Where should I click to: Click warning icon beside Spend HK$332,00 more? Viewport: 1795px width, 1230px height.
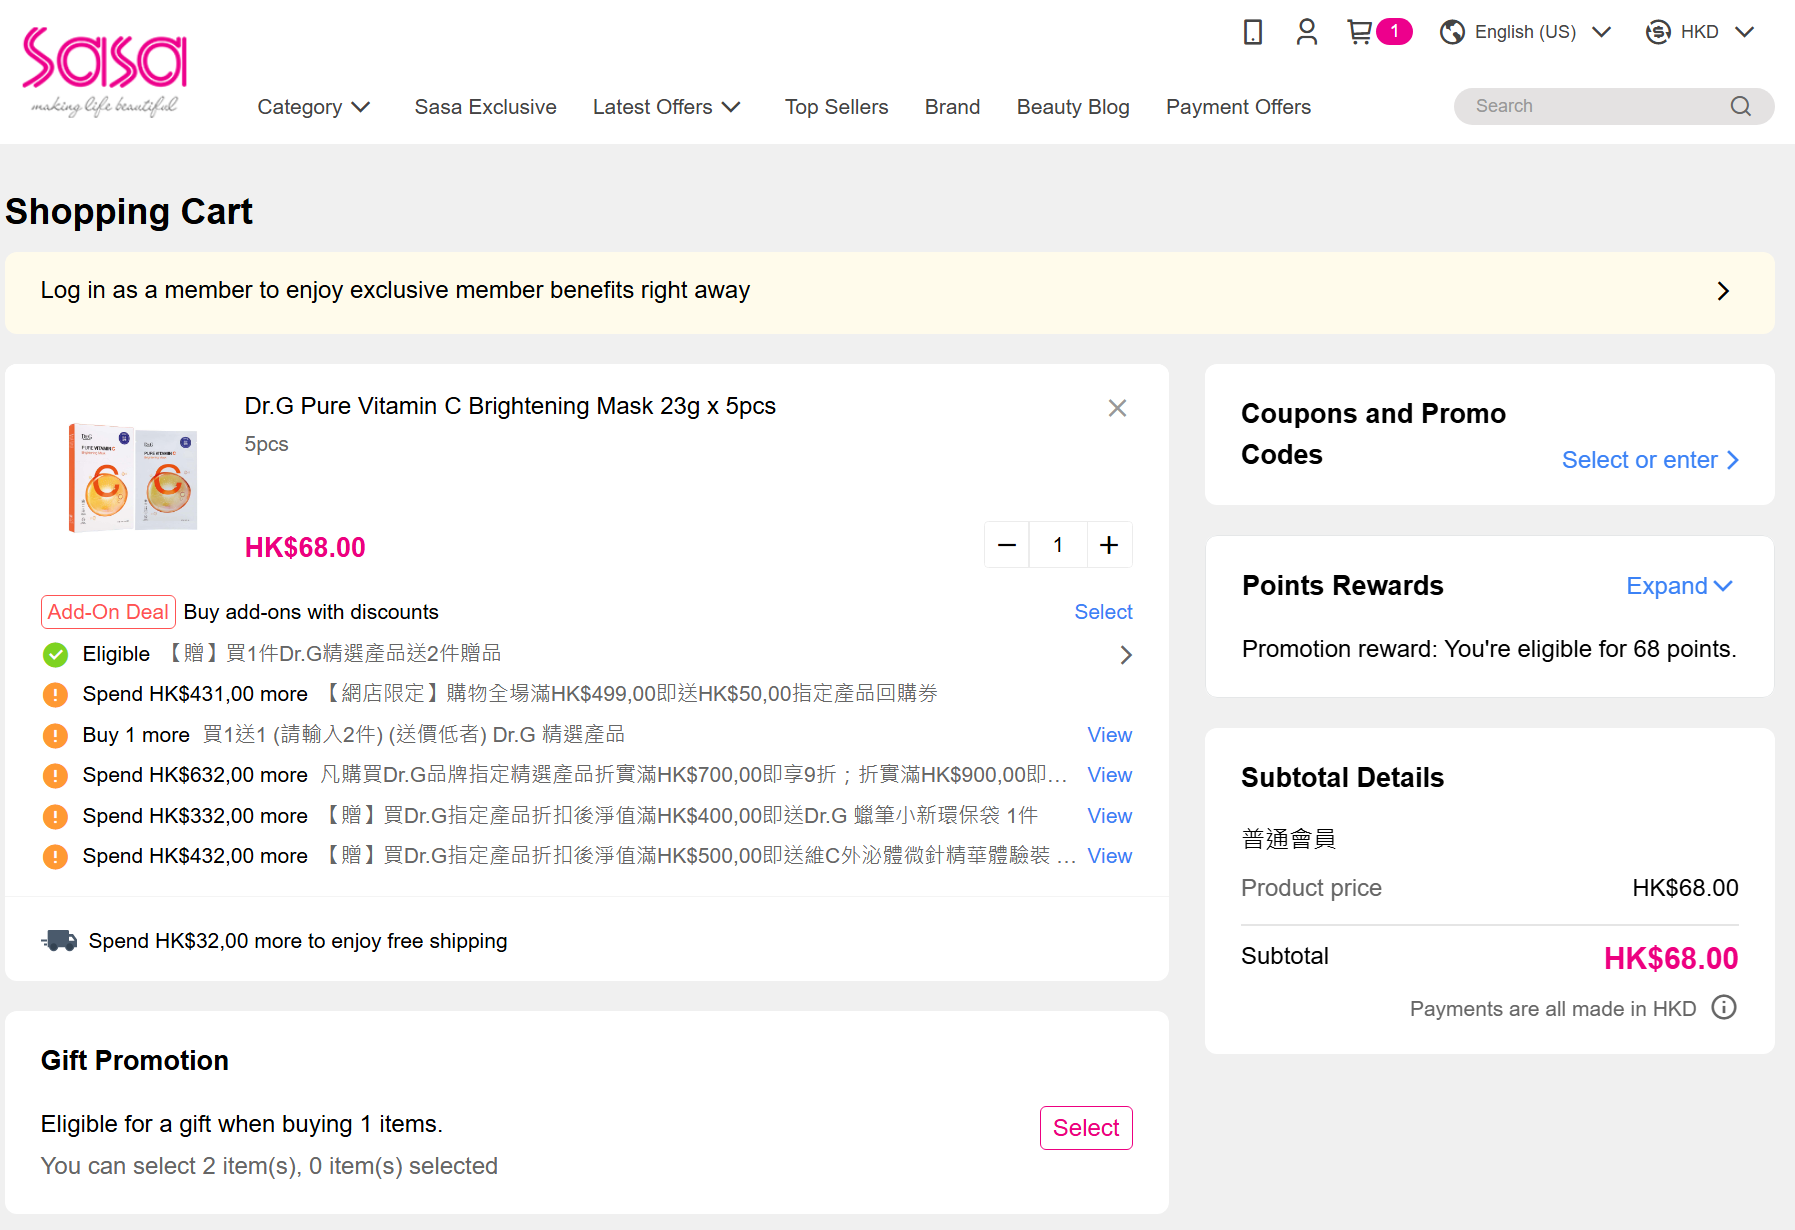point(55,816)
